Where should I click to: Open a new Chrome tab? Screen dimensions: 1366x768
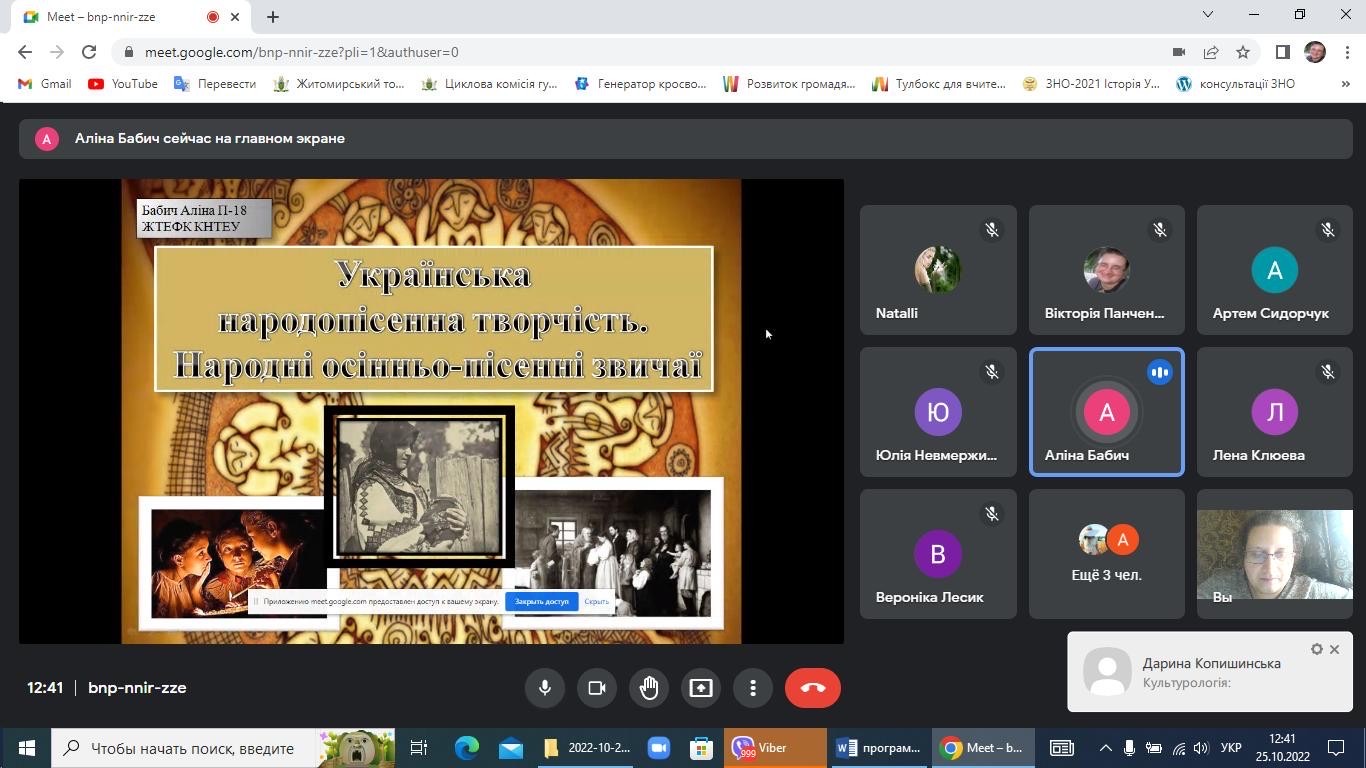point(273,16)
